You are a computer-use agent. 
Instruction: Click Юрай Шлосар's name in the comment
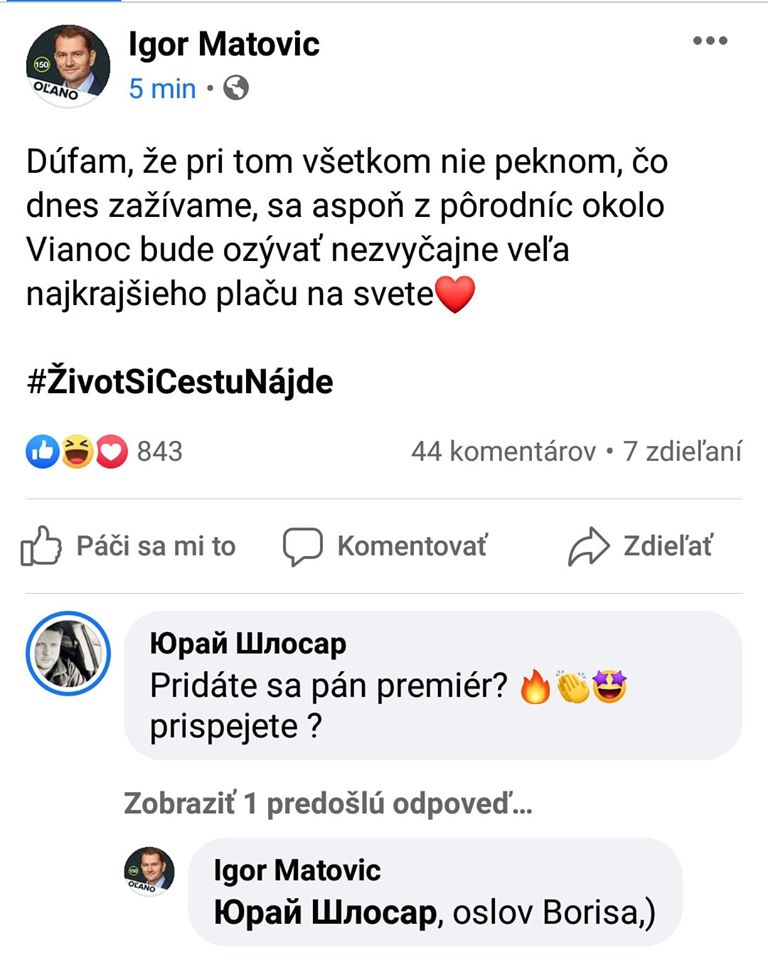coord(247,644)
